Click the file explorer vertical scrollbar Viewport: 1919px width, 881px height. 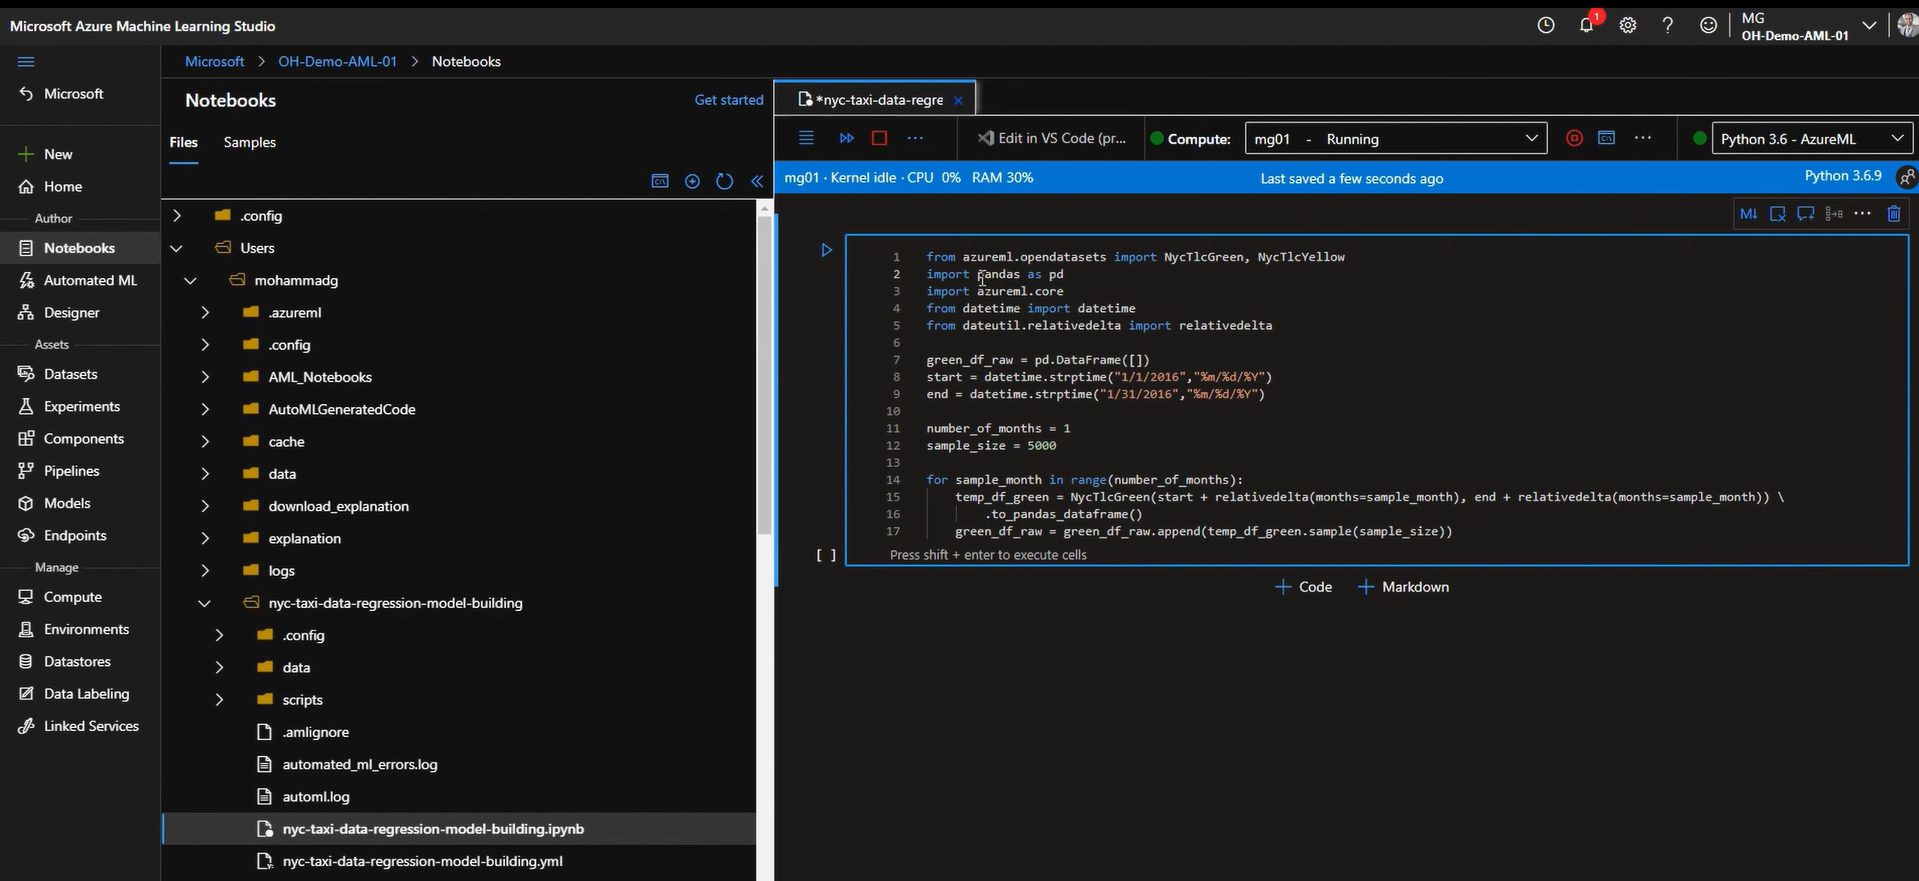[764, 375]
